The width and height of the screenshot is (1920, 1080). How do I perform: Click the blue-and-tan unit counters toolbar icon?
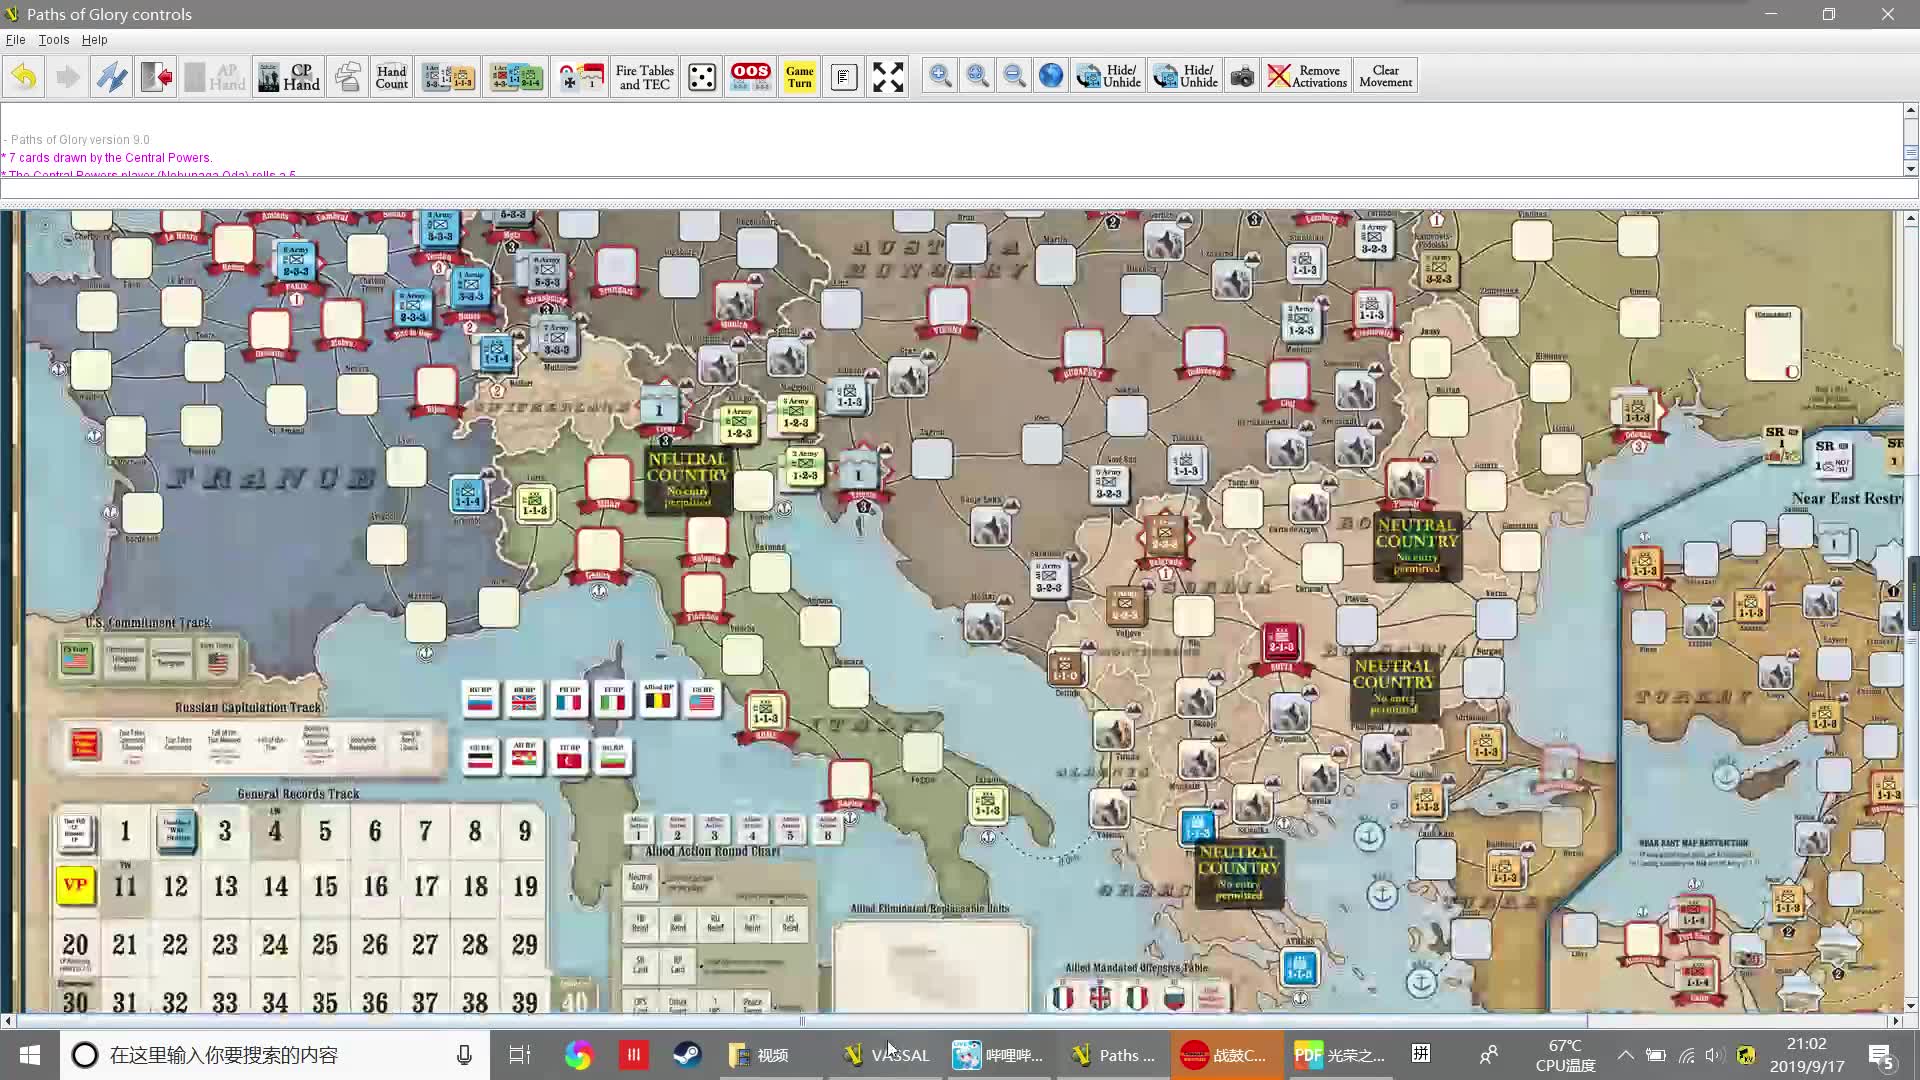(448, 77)
